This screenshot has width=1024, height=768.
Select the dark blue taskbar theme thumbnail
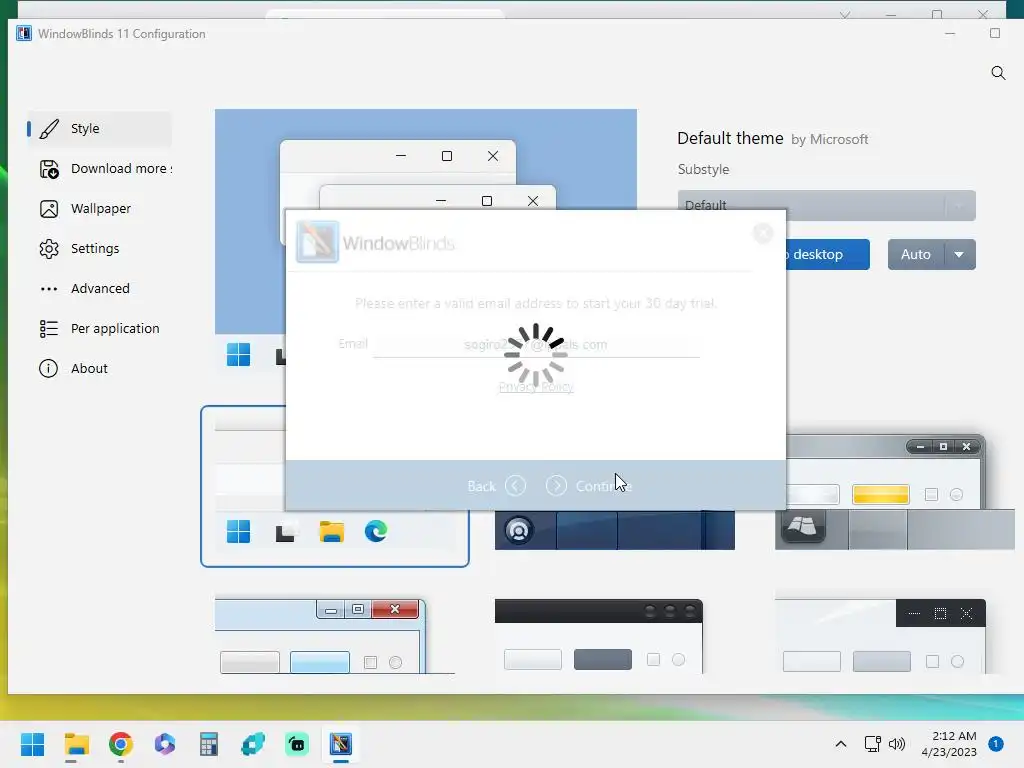pyautogui.click(x=615, y=530)
